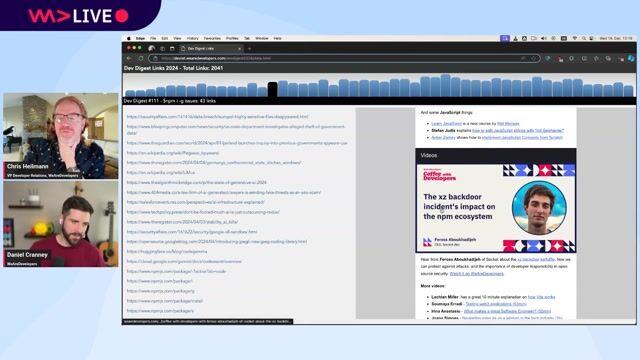640x360 pixels.
Task: Open the Learn JavaScript link
Action: click(447, 124)
